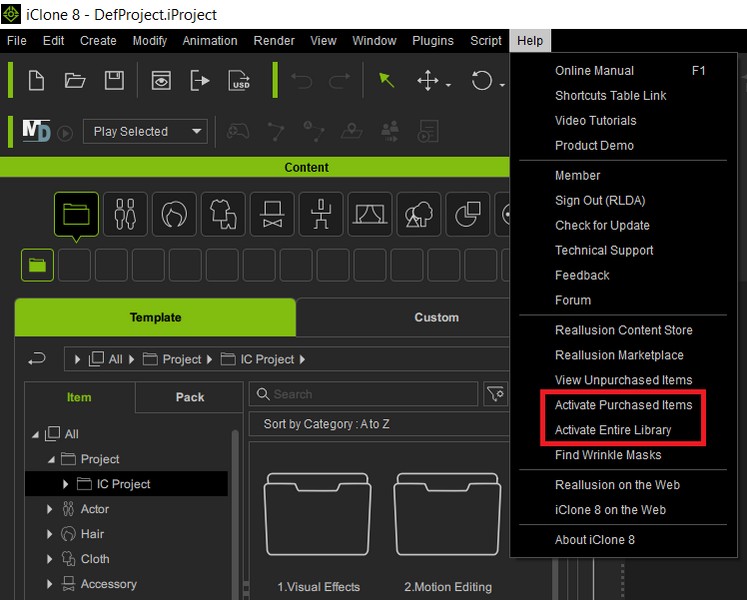Click the waypoint path icon
Screen dimensions: 747x600
pyautogui.click(x=276, y=132)
